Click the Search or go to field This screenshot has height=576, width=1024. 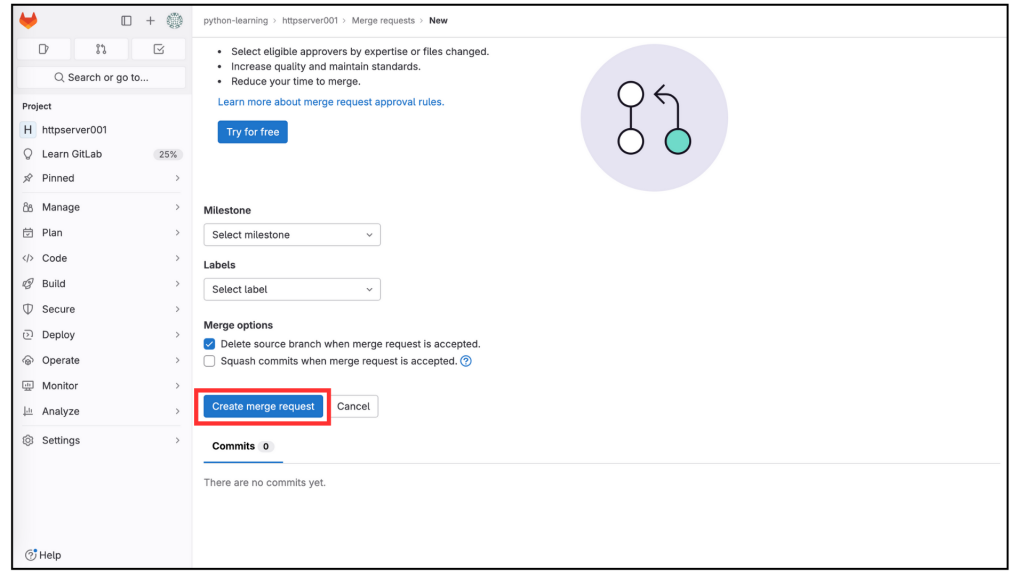coord(101,77)
